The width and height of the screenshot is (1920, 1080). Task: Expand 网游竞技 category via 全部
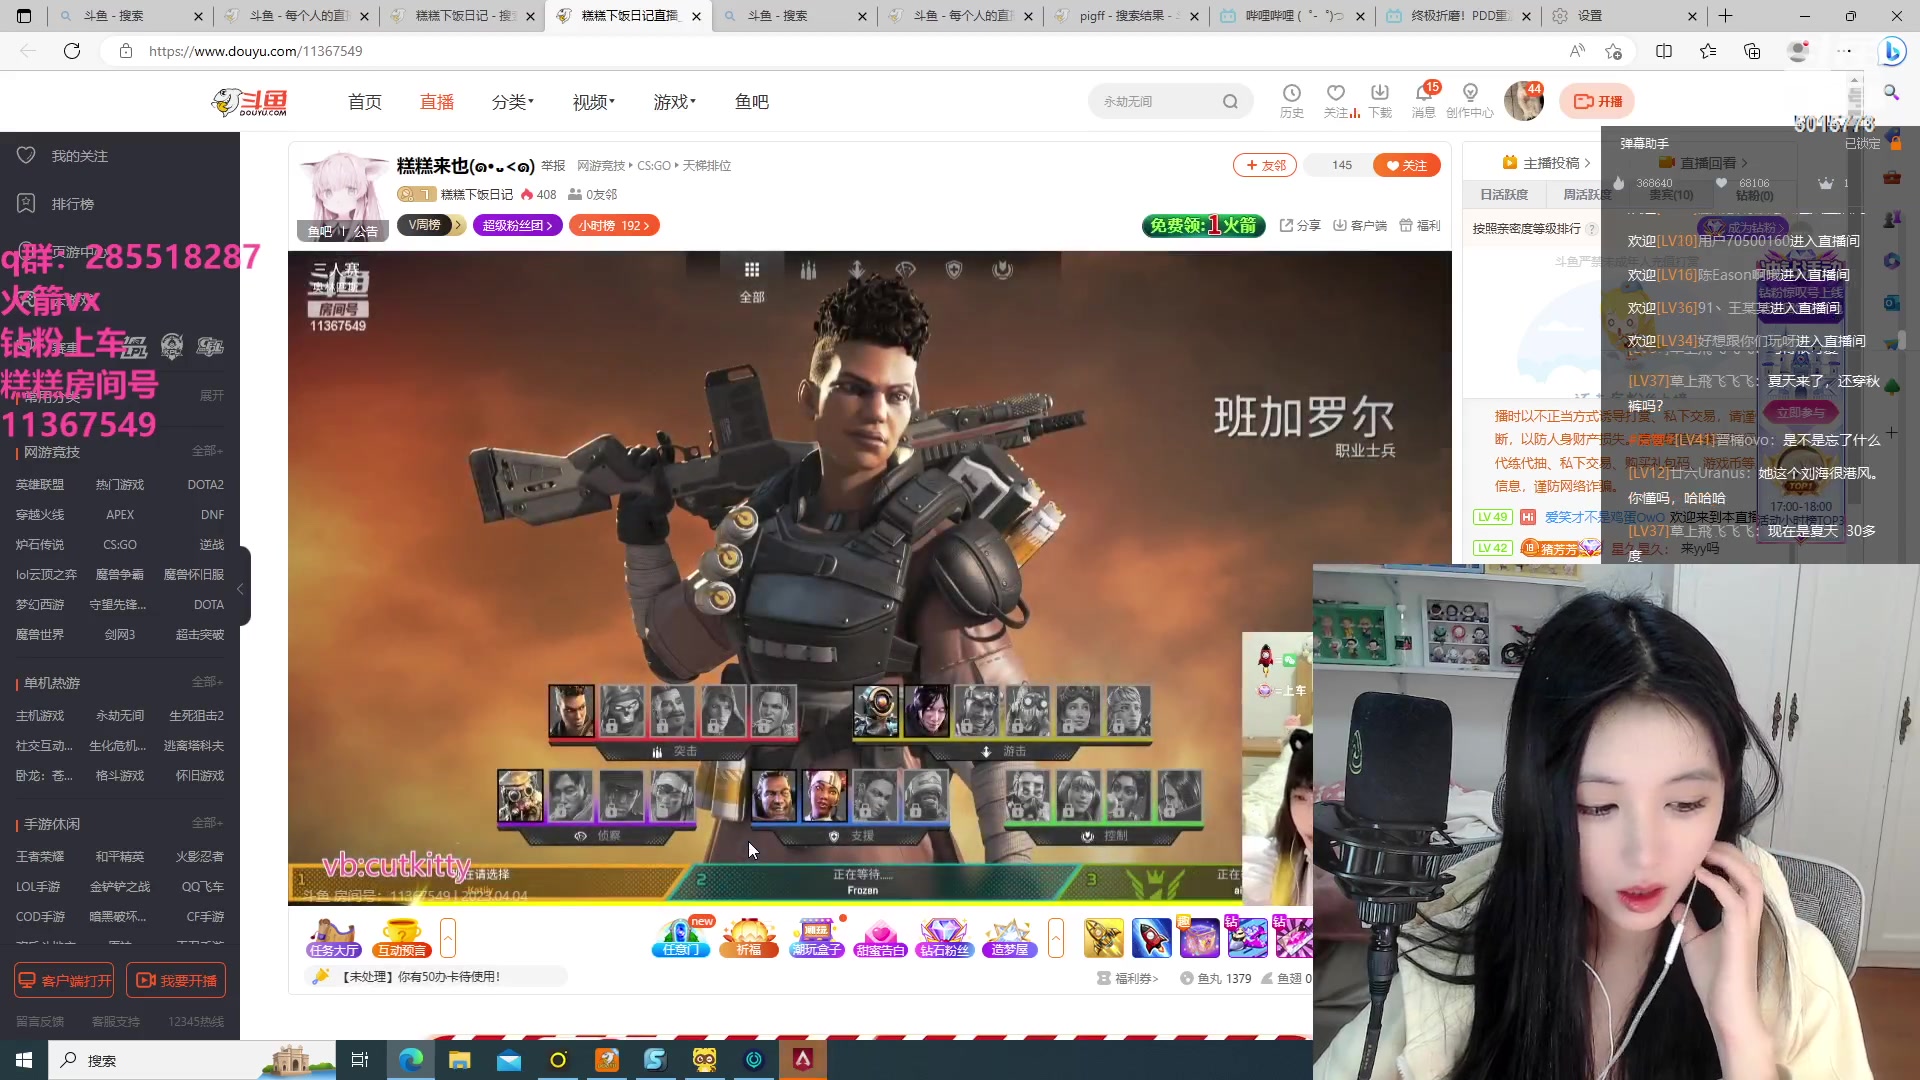click(x=207, y=451)
